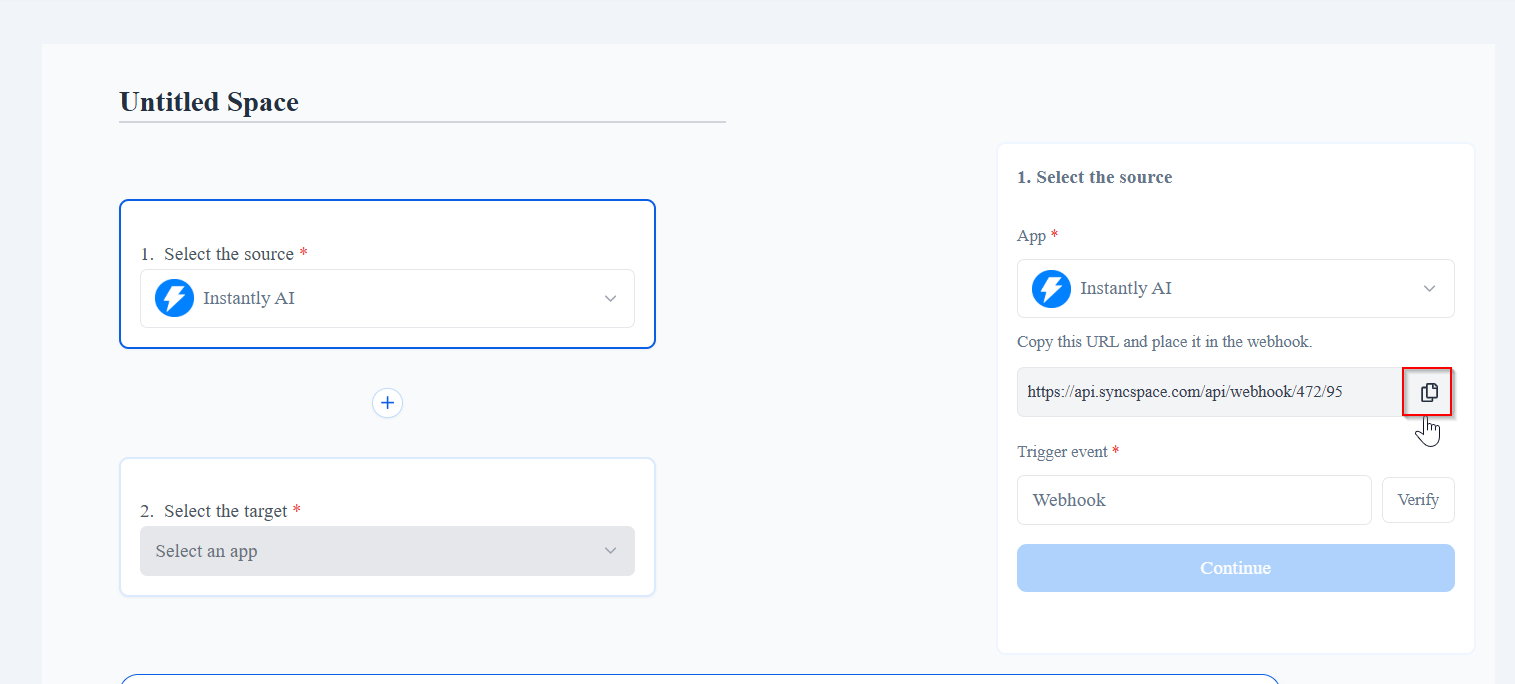Focus the Trigger event Webhook field
This screenshot has height=684, width=1515.
click(1193, 500)
